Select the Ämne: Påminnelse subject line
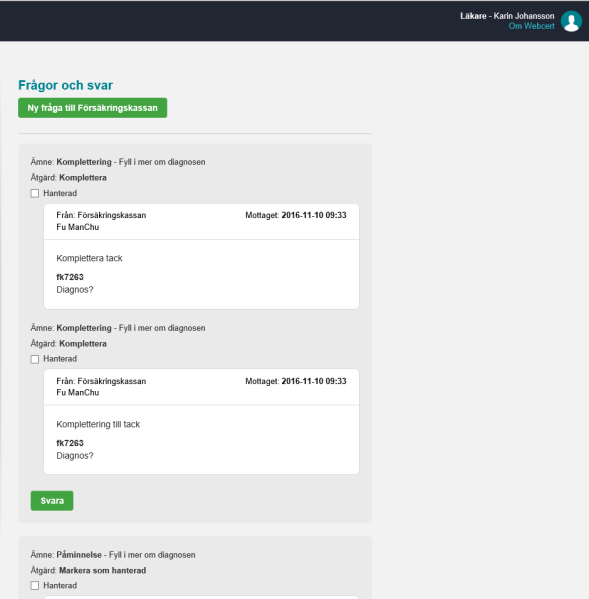589x599 pixels. pyautogui.click(x=113, y=555)
